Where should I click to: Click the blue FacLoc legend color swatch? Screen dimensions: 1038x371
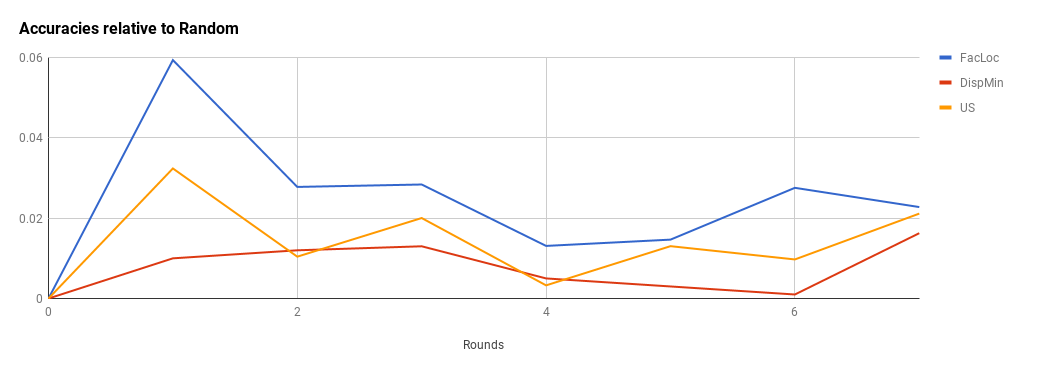945,58
